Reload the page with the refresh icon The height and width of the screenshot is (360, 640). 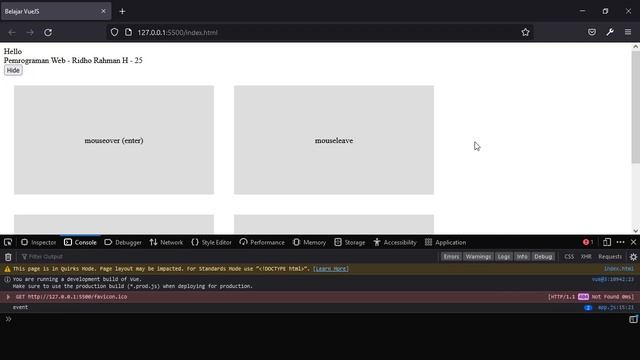point(48,32)
